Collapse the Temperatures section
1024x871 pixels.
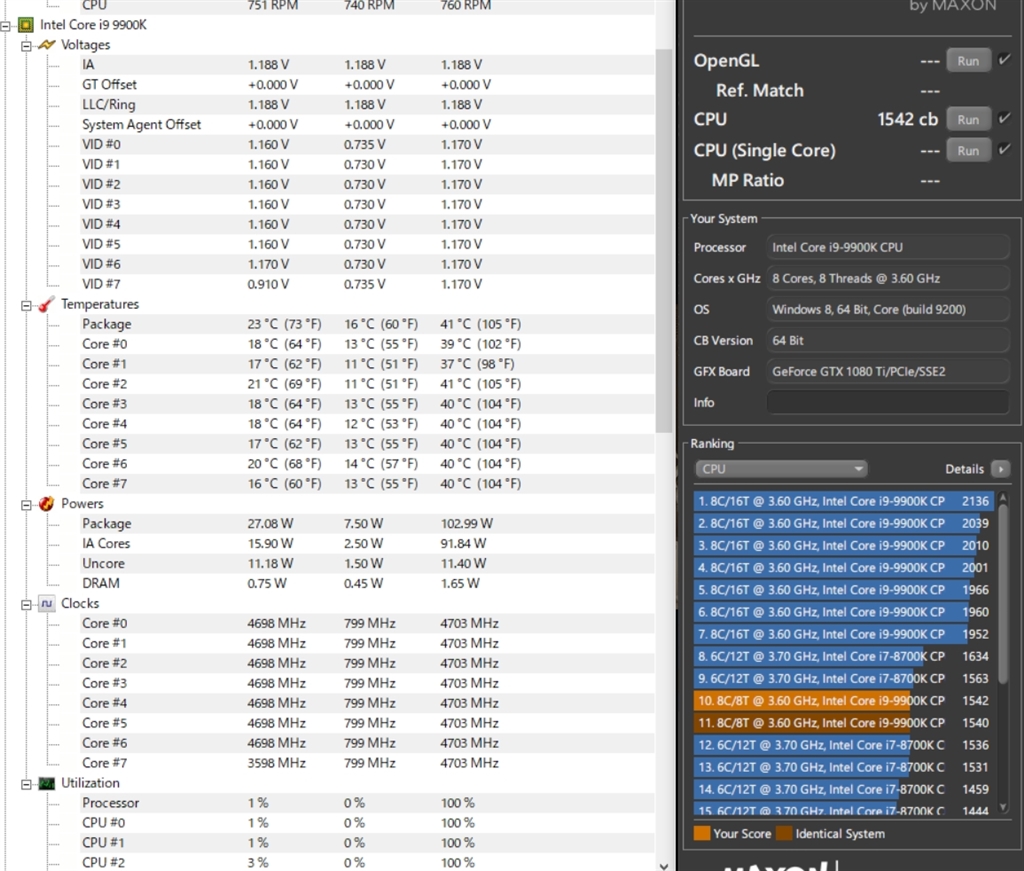[26, 305]
